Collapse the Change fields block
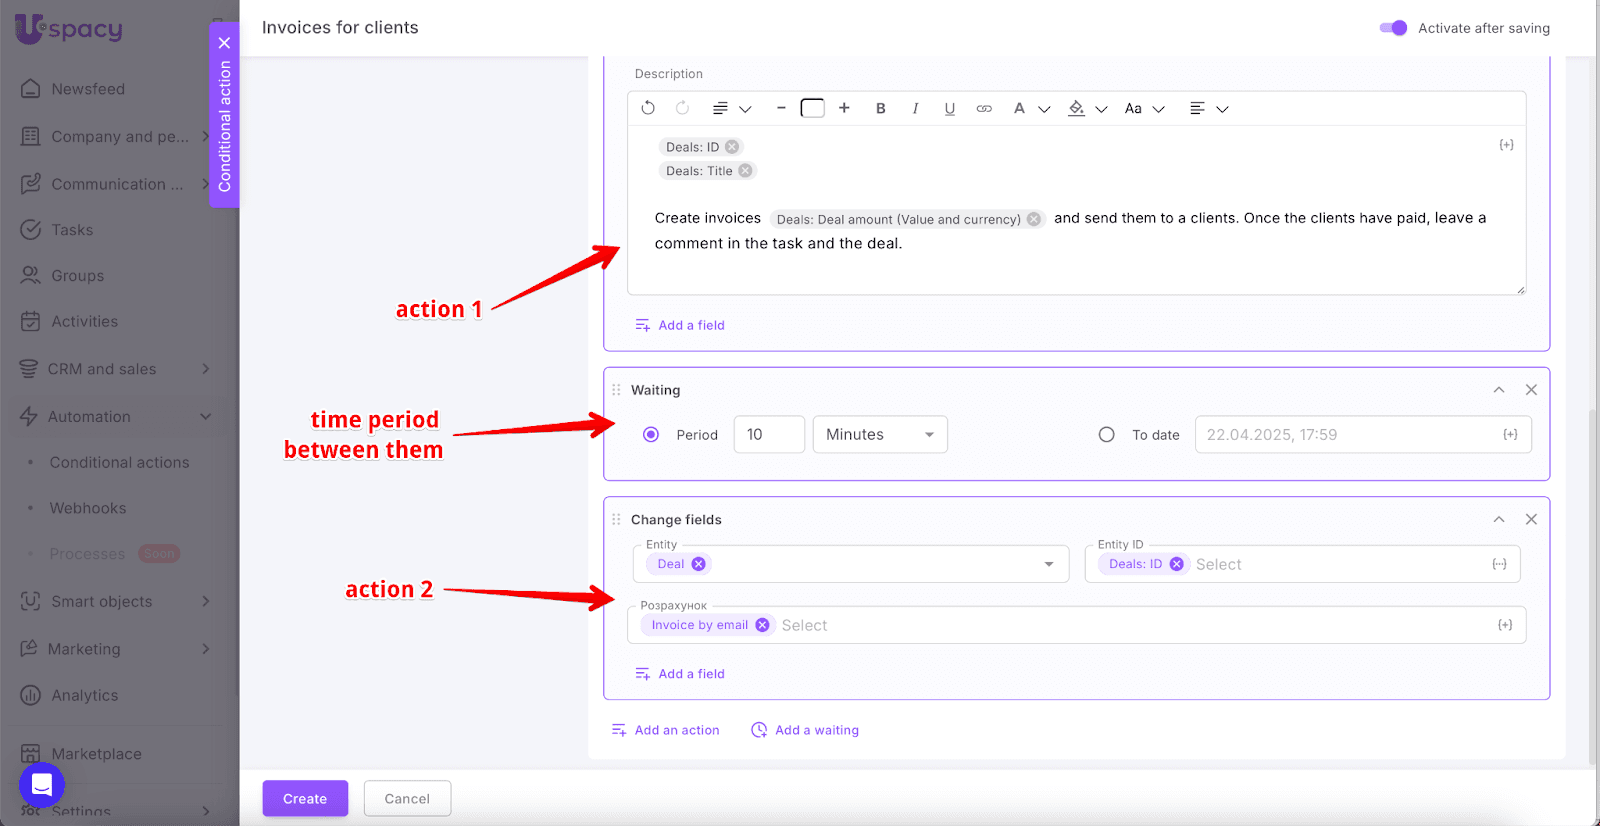Screen dimensions: 1600x826 click(x=1498, y=519)
